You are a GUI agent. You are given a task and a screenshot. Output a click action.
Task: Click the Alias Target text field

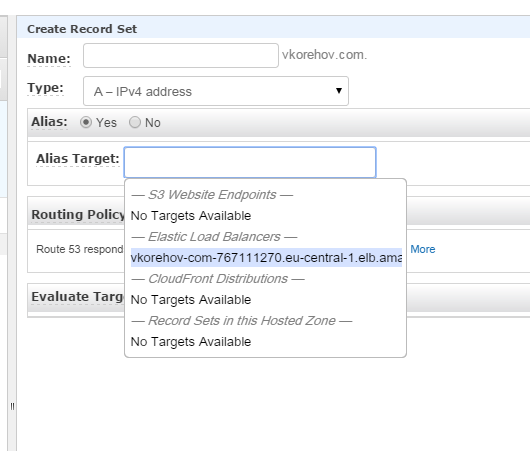[250, 162]
